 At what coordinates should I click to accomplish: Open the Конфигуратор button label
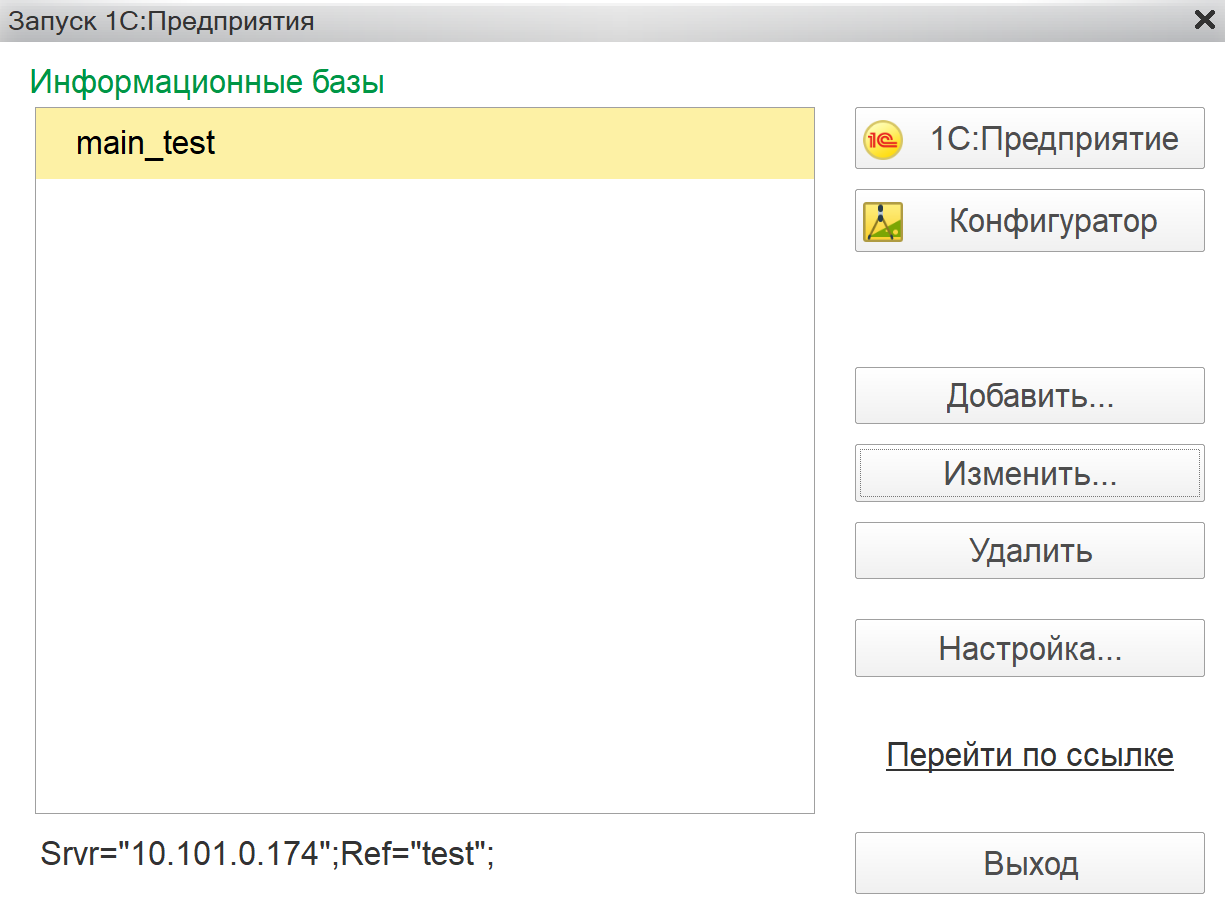pyautogui.click(x=1053, y=221)
